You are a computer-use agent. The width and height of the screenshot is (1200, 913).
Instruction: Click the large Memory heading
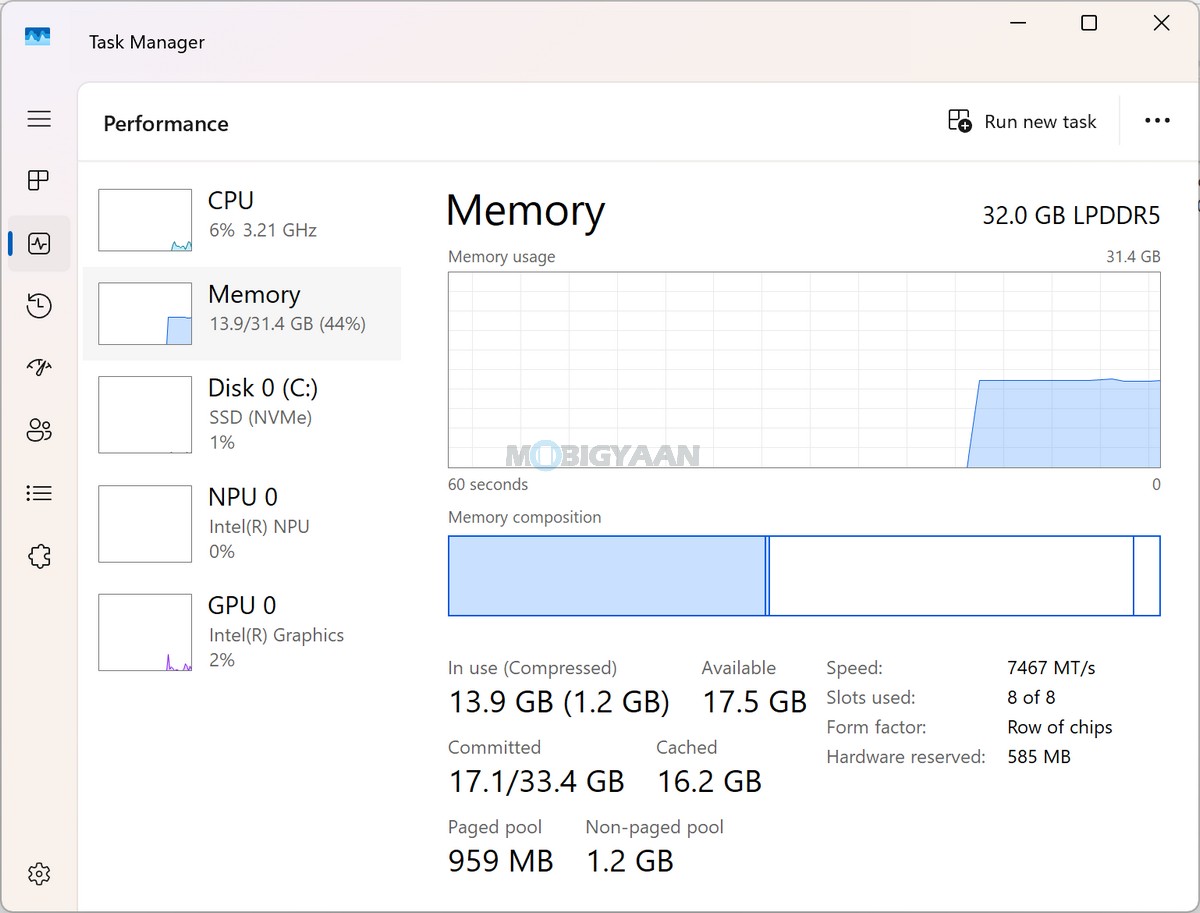click(525, 211)
